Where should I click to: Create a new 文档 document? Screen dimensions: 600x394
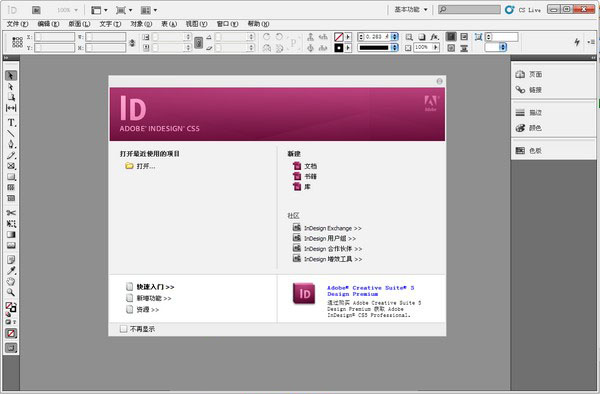305,166
